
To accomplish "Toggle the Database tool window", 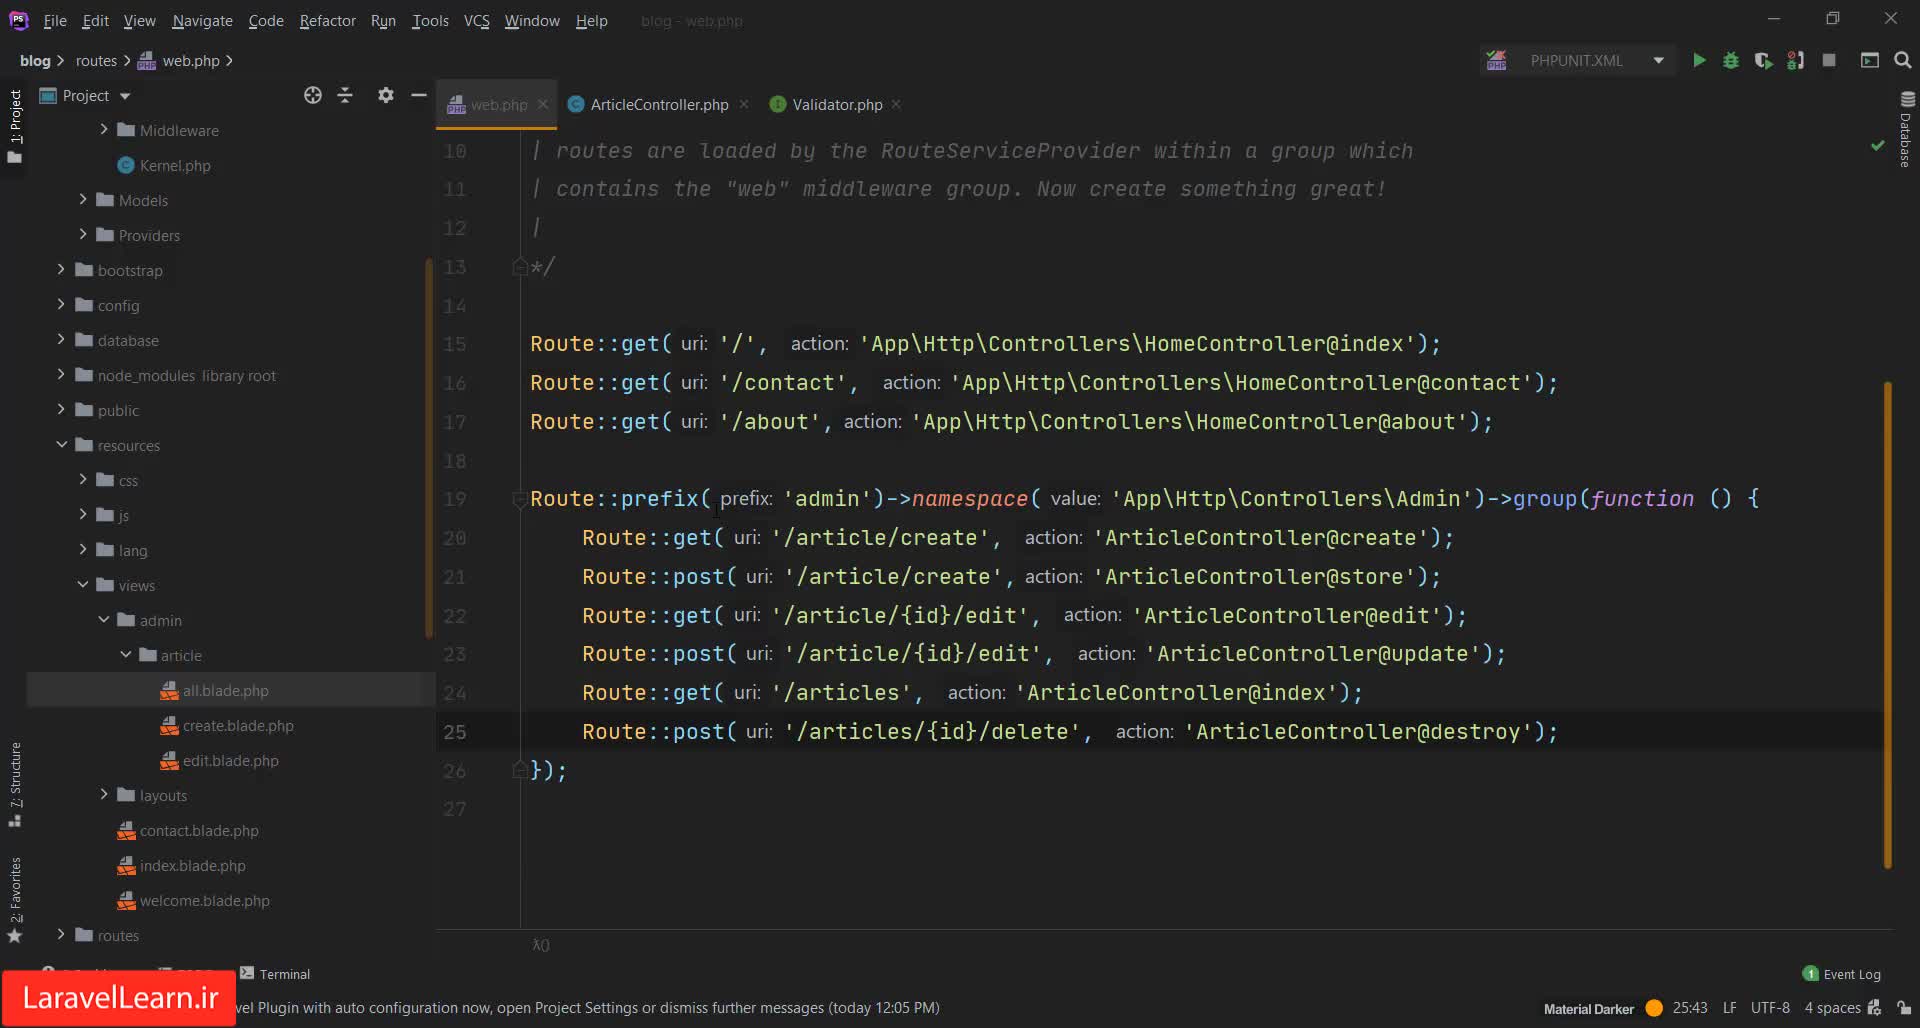I will [x=1906, y=130].
